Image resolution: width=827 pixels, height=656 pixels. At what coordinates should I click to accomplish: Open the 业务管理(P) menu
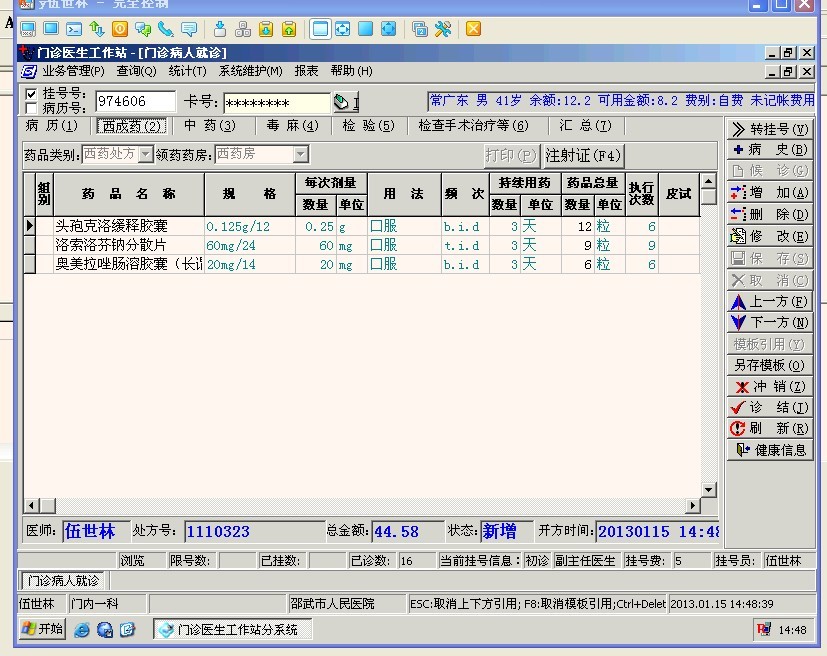point(73,71)
